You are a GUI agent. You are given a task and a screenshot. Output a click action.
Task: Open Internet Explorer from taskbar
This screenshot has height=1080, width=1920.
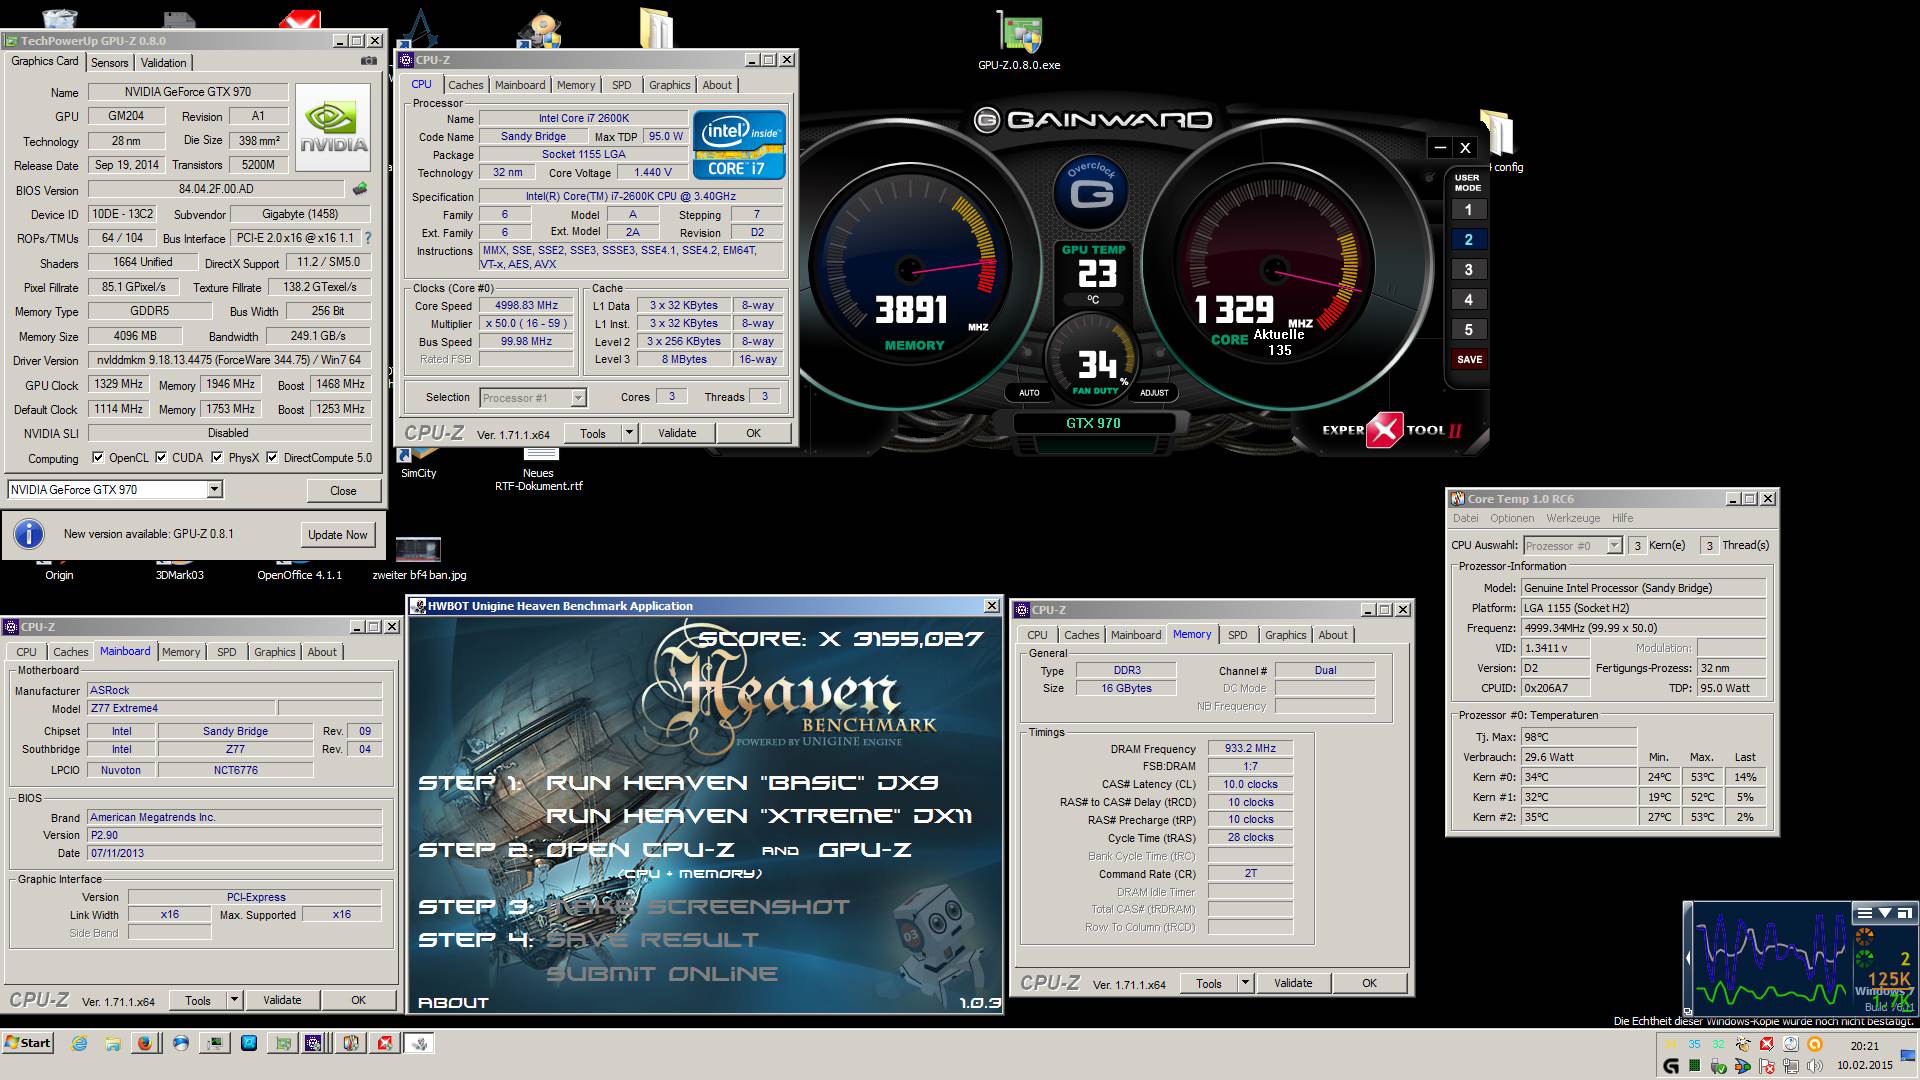pos(79,1043)
